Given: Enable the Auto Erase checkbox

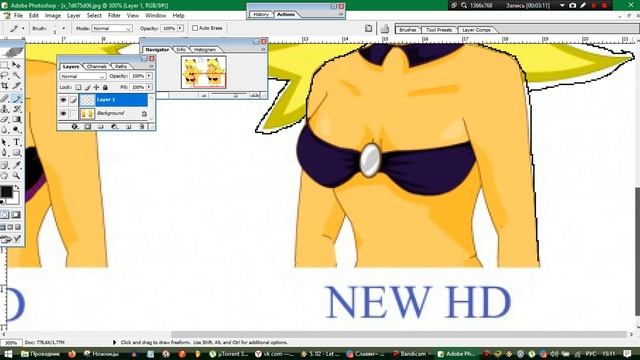Looking at the screenshot, I should 195,28.
